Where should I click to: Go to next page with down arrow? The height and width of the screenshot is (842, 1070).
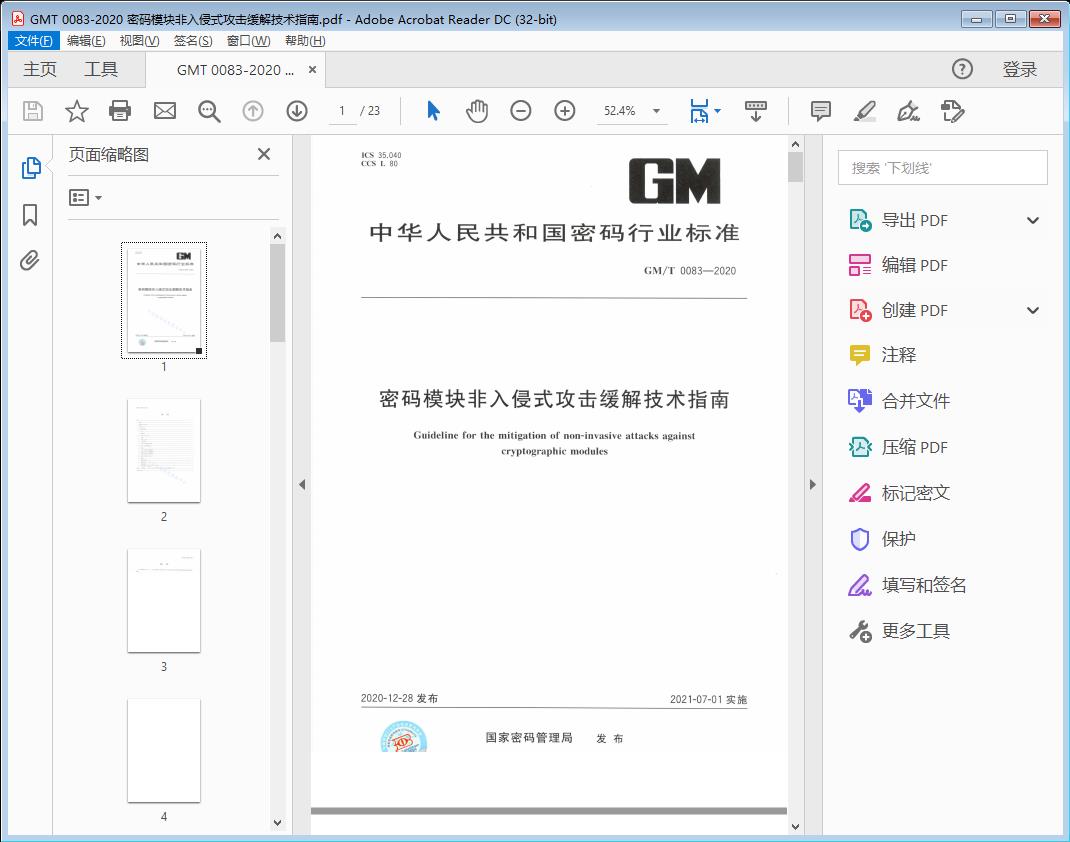point(297,111)
